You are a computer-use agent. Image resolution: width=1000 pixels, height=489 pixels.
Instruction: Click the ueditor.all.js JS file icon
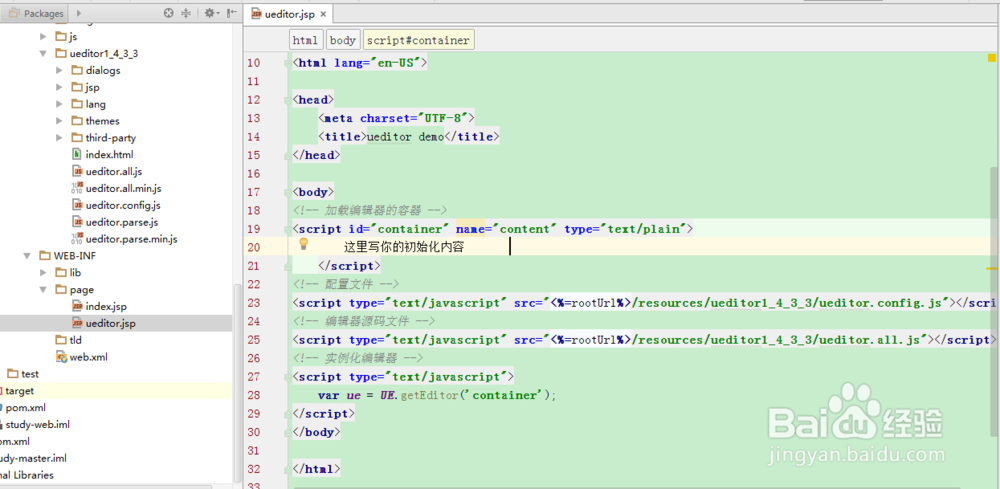pos(77,172)
